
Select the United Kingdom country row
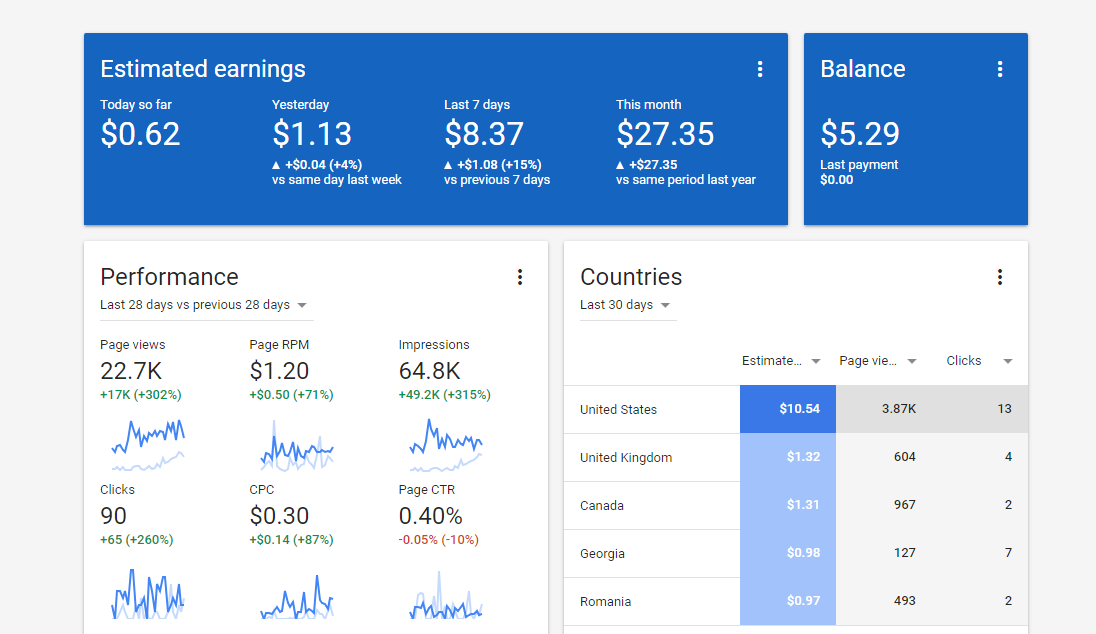click(x=626, y=457)
